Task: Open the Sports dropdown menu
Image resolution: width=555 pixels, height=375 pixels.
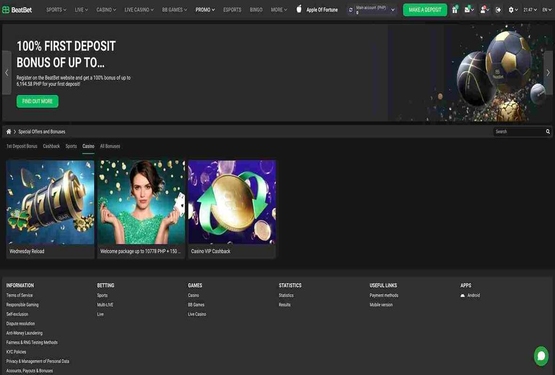Action: [56, 10]
